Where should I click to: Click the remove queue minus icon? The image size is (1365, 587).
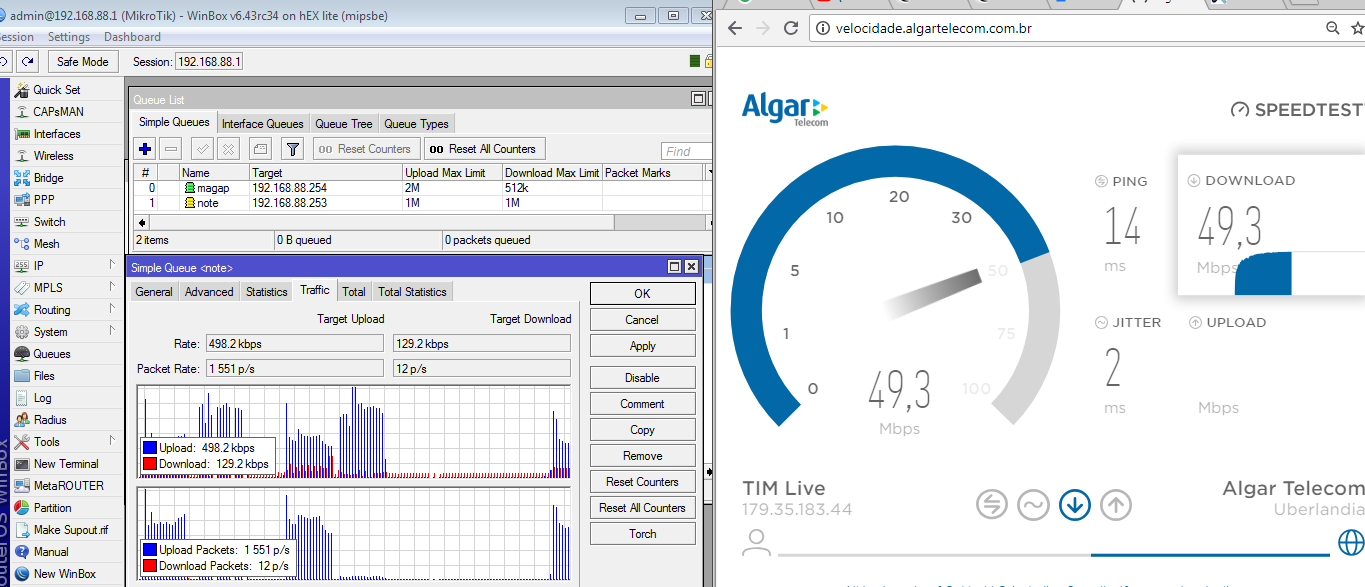coord(171,149)
